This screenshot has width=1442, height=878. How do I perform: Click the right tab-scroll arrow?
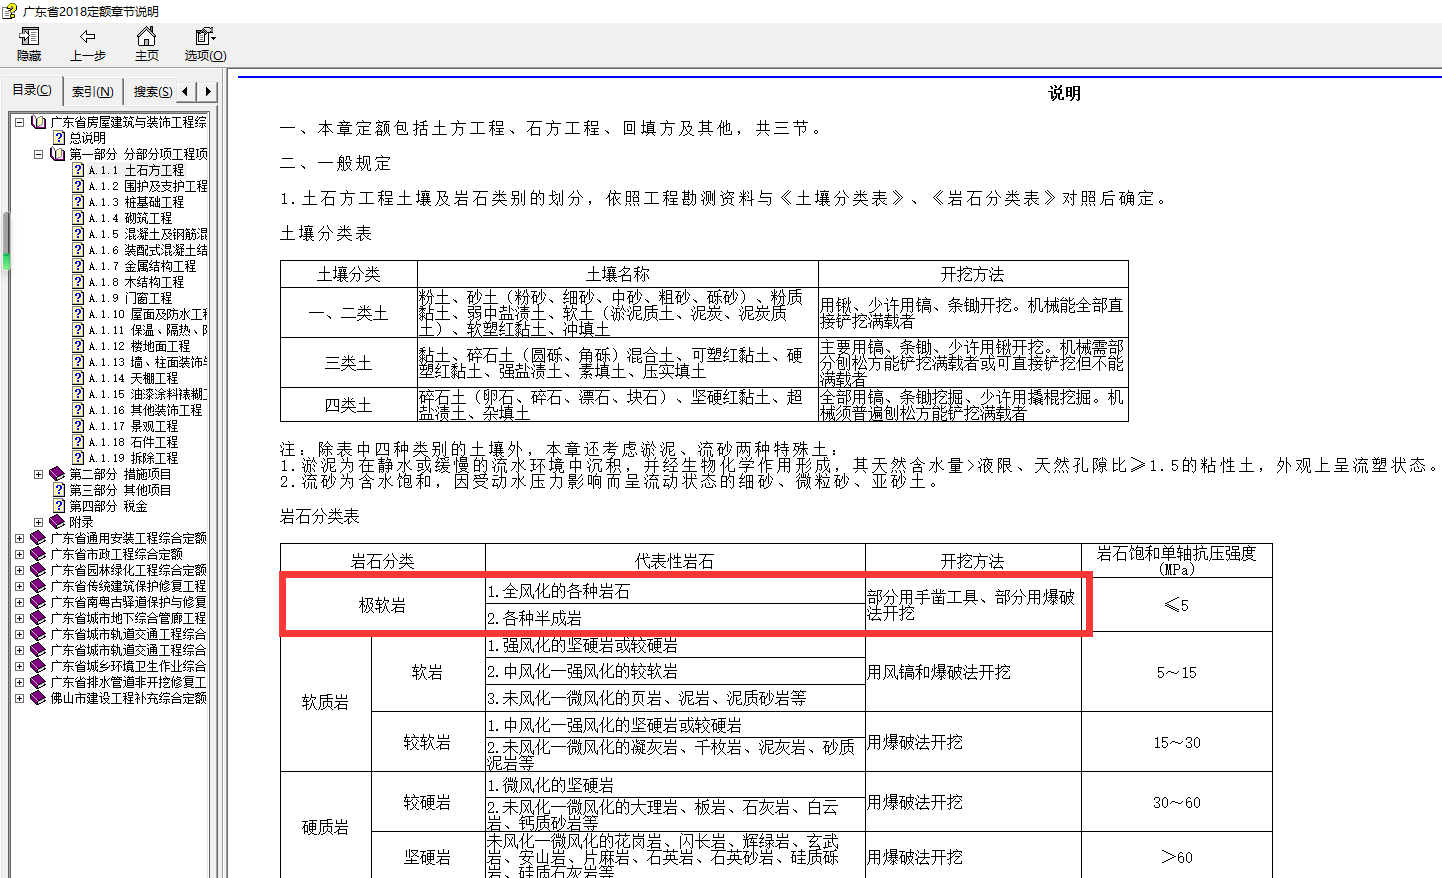208,92
